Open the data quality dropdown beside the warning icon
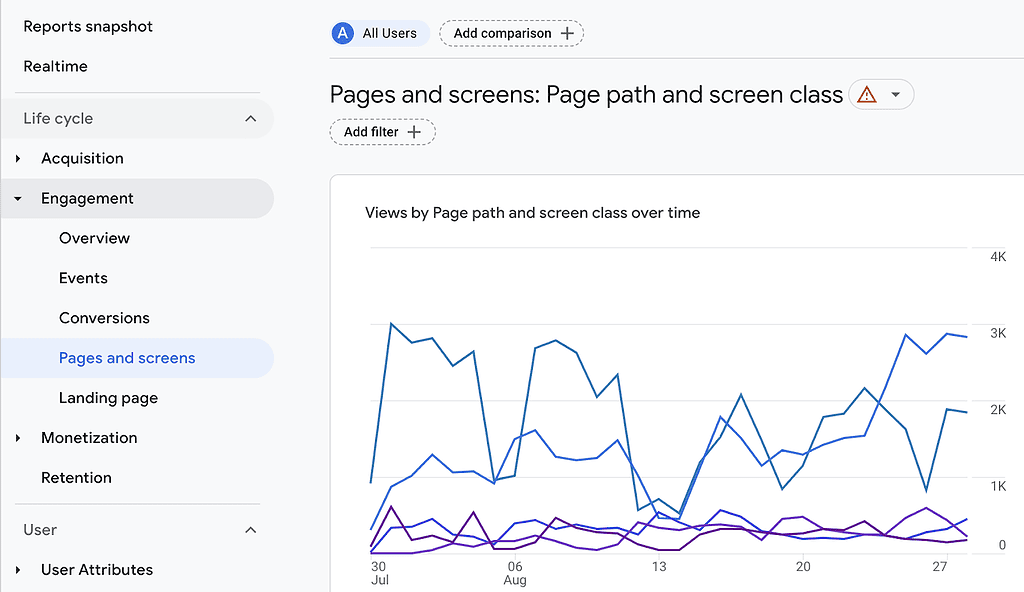 coord(893,94)
